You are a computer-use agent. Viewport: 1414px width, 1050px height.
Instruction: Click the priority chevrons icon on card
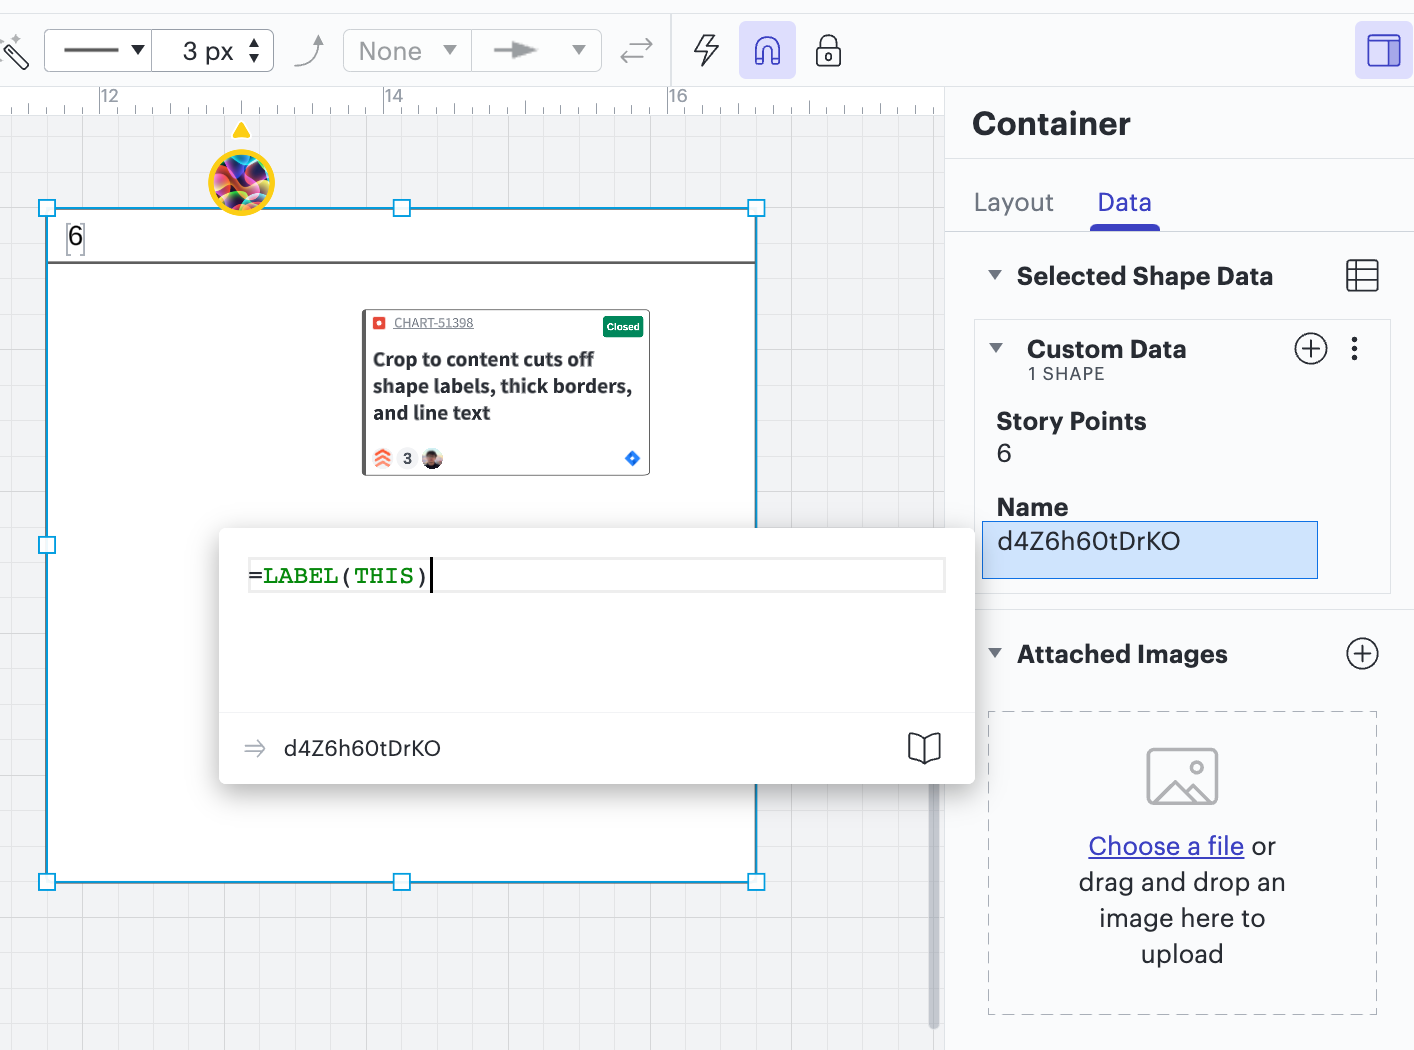[x=383, y=458]
